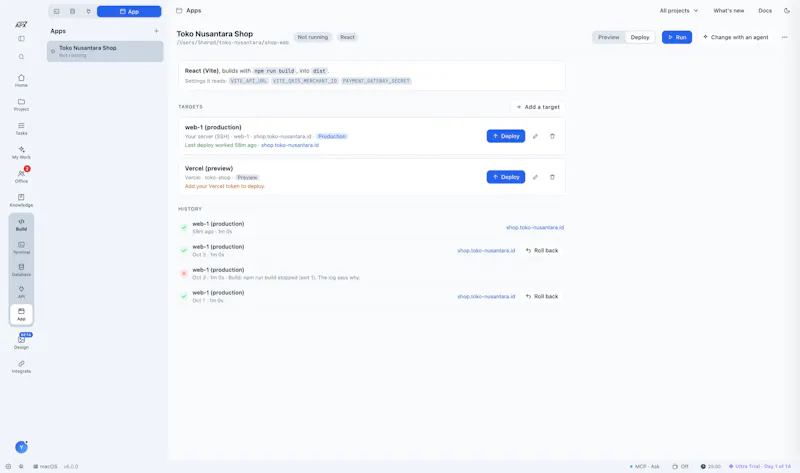Screen dimensions: 800x473
Task: Click macOS status bar entry
Action: tap(45, 466)
